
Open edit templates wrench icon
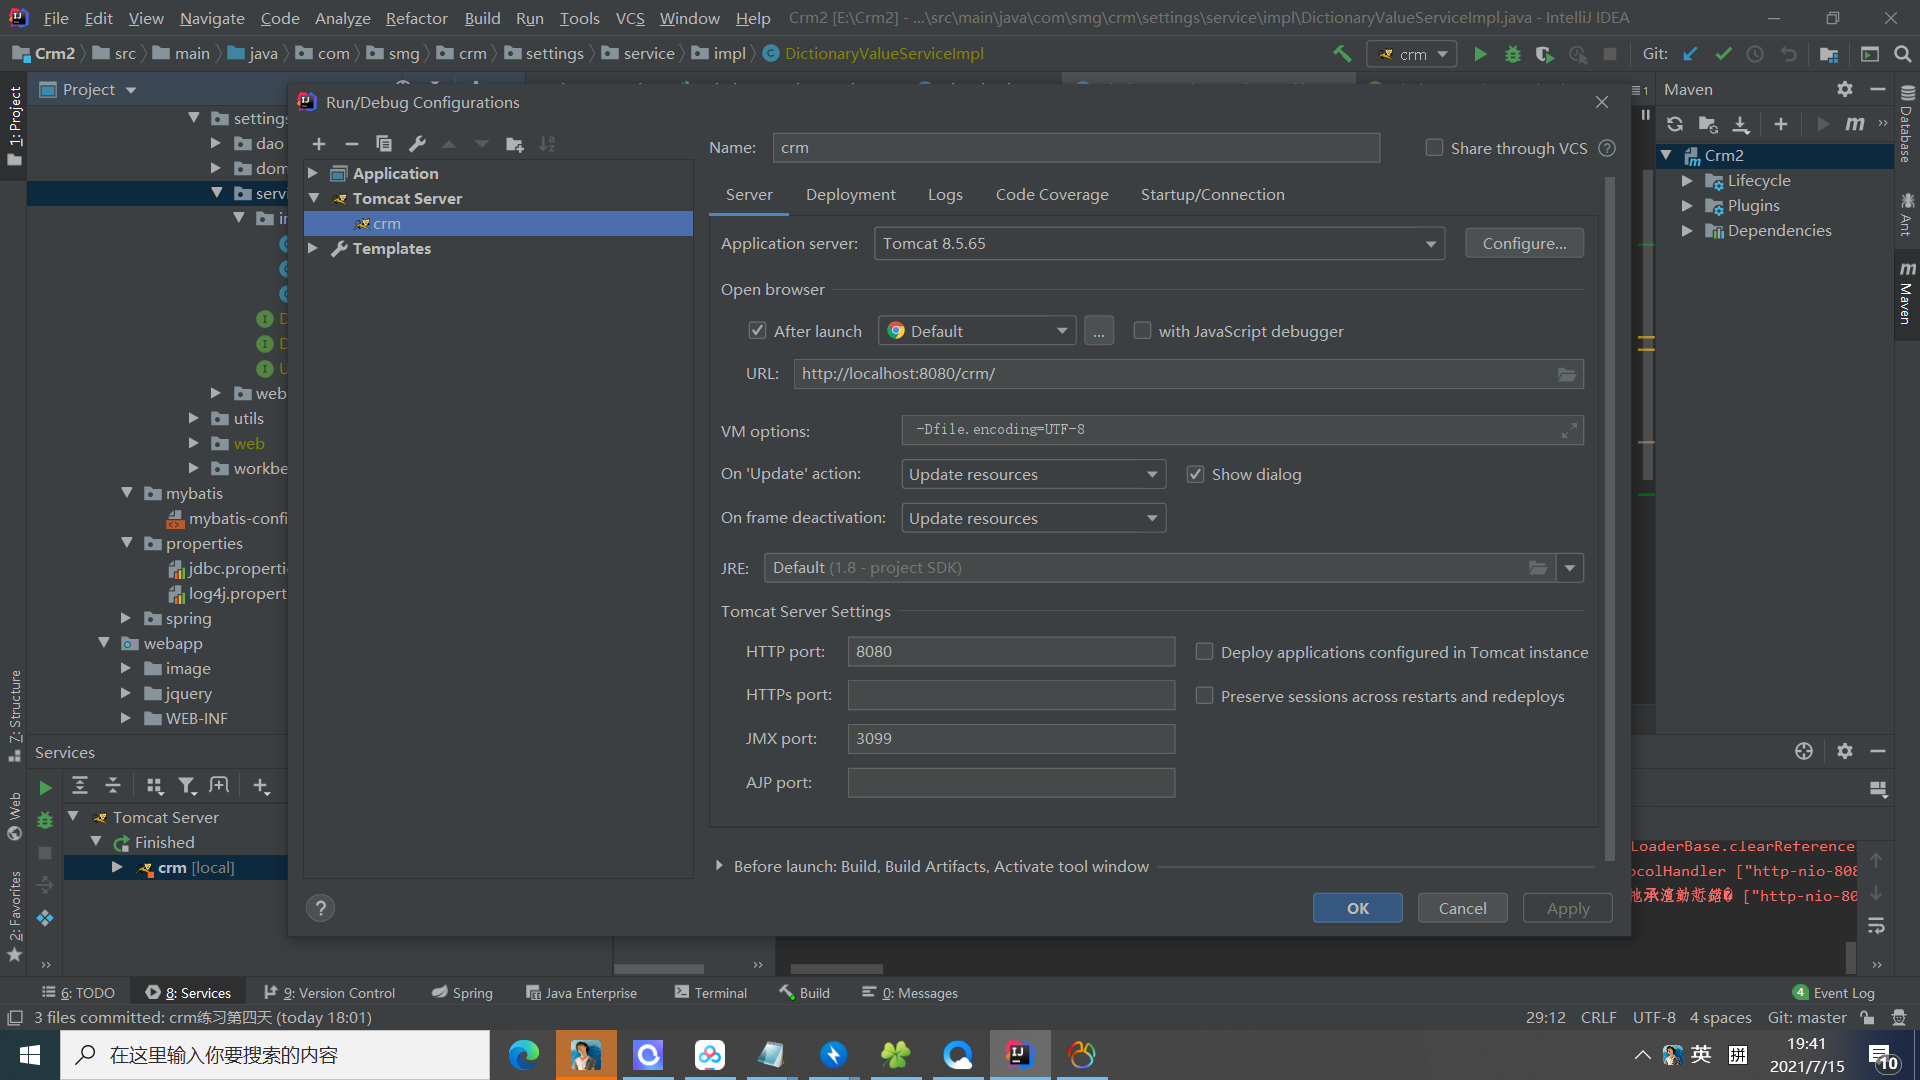coord(418,144)
